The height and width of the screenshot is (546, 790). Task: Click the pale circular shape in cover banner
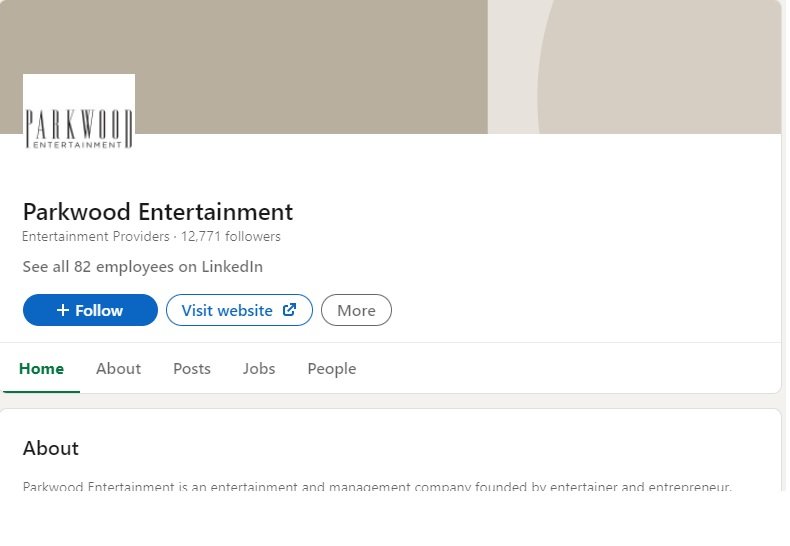[659, 66]
